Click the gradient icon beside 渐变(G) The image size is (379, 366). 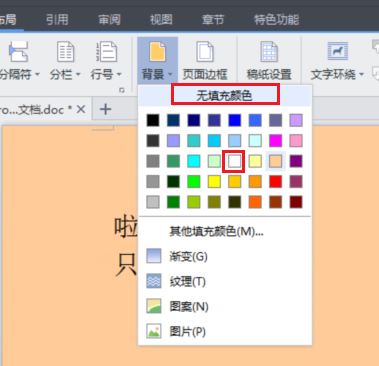coord(154,256)
